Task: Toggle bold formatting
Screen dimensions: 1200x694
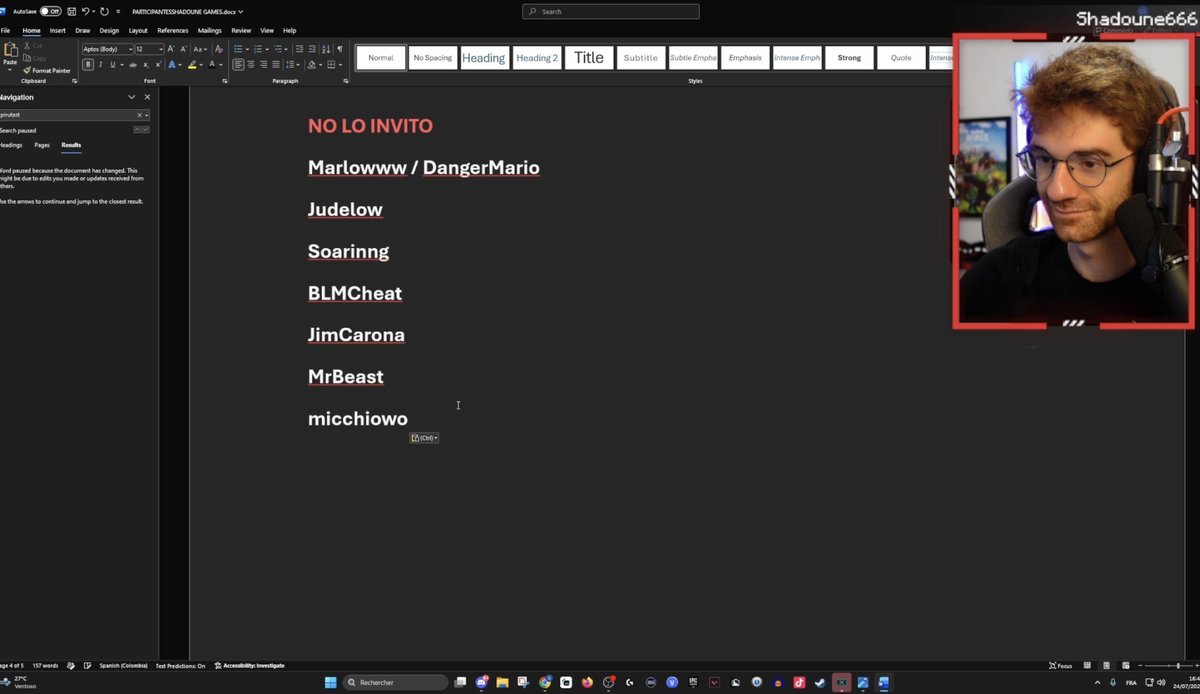Action: coord(88,64)
